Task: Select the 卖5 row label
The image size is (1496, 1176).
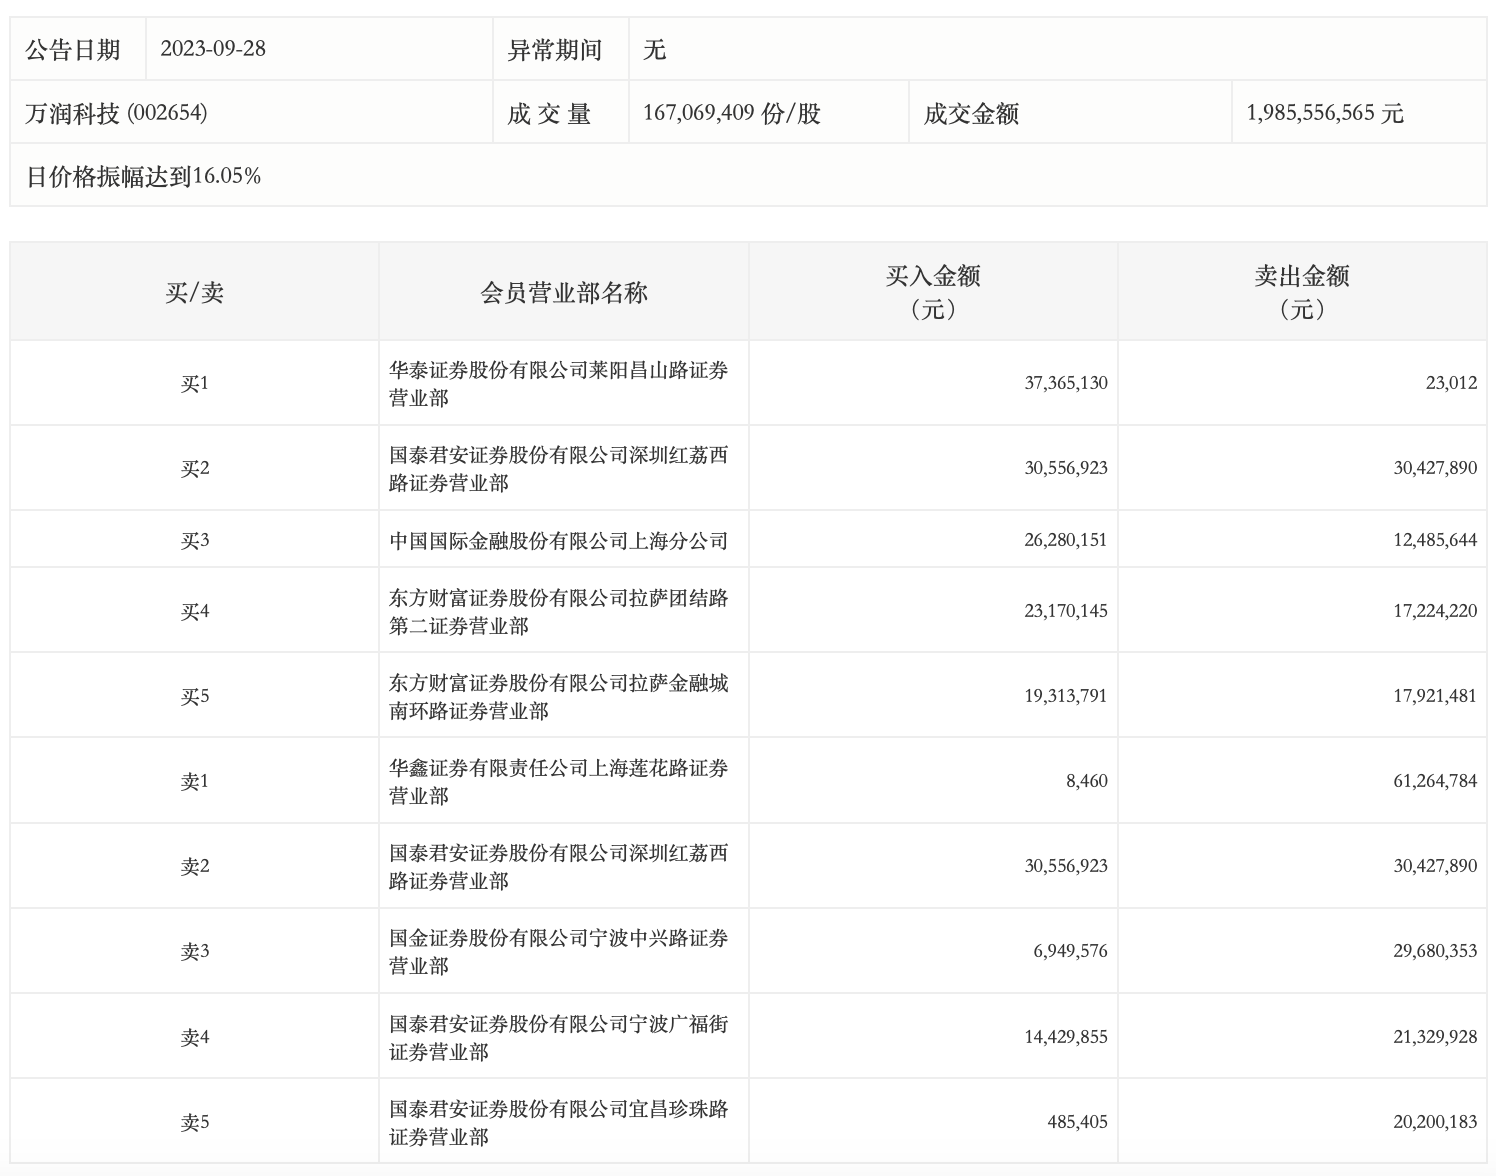Action: [195, 1122]
